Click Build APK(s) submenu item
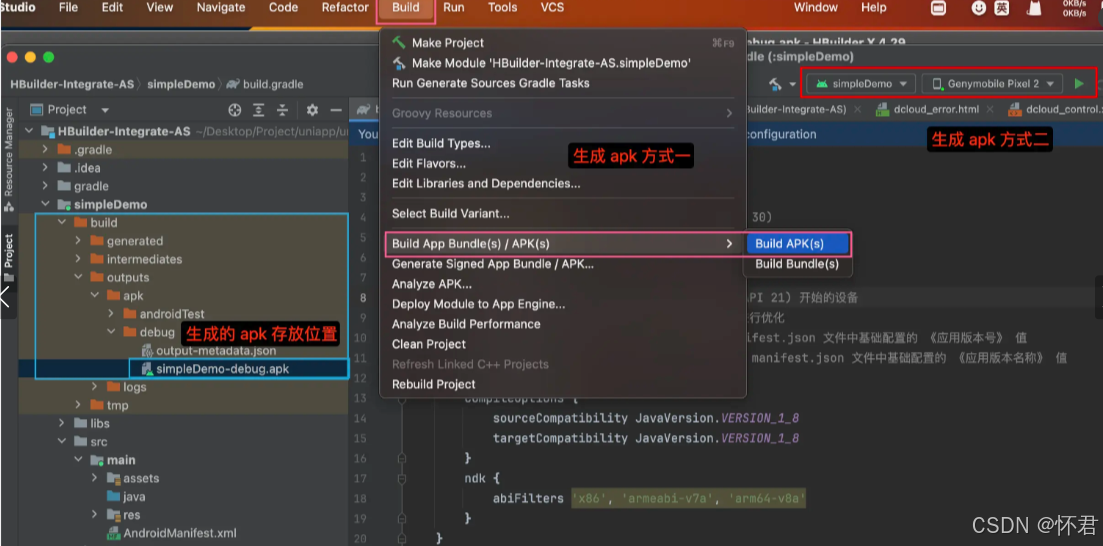The width and height of the screenshot is (1103, 546). pyautogui.click(x=798, y=244)
